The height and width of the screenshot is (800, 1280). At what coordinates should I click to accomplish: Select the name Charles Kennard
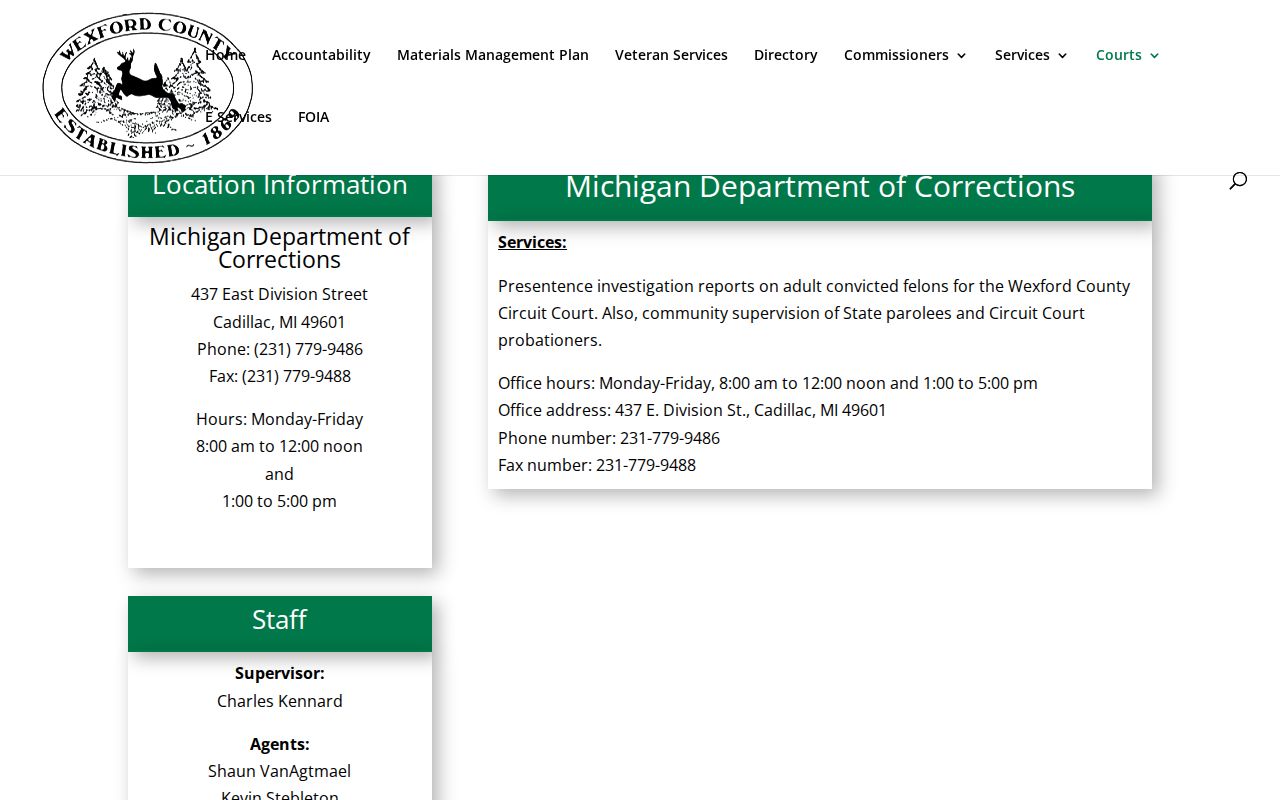[280, 701]
